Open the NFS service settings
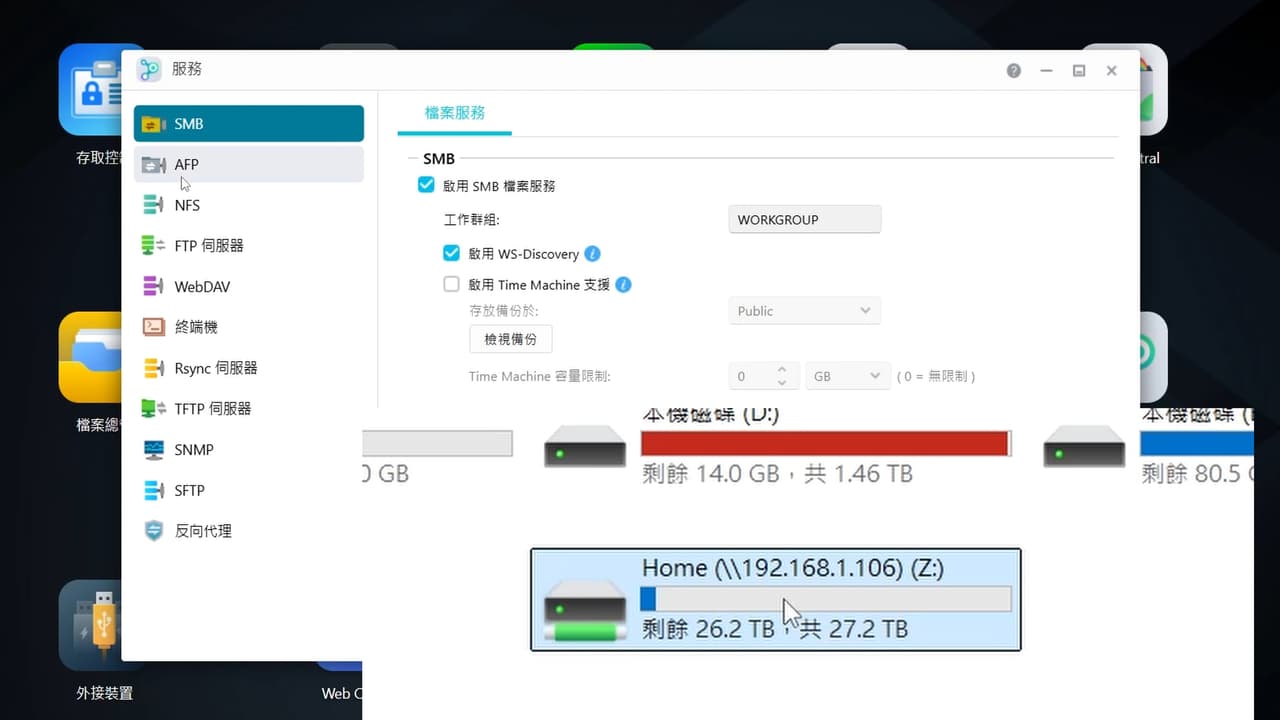 (248, 205)
